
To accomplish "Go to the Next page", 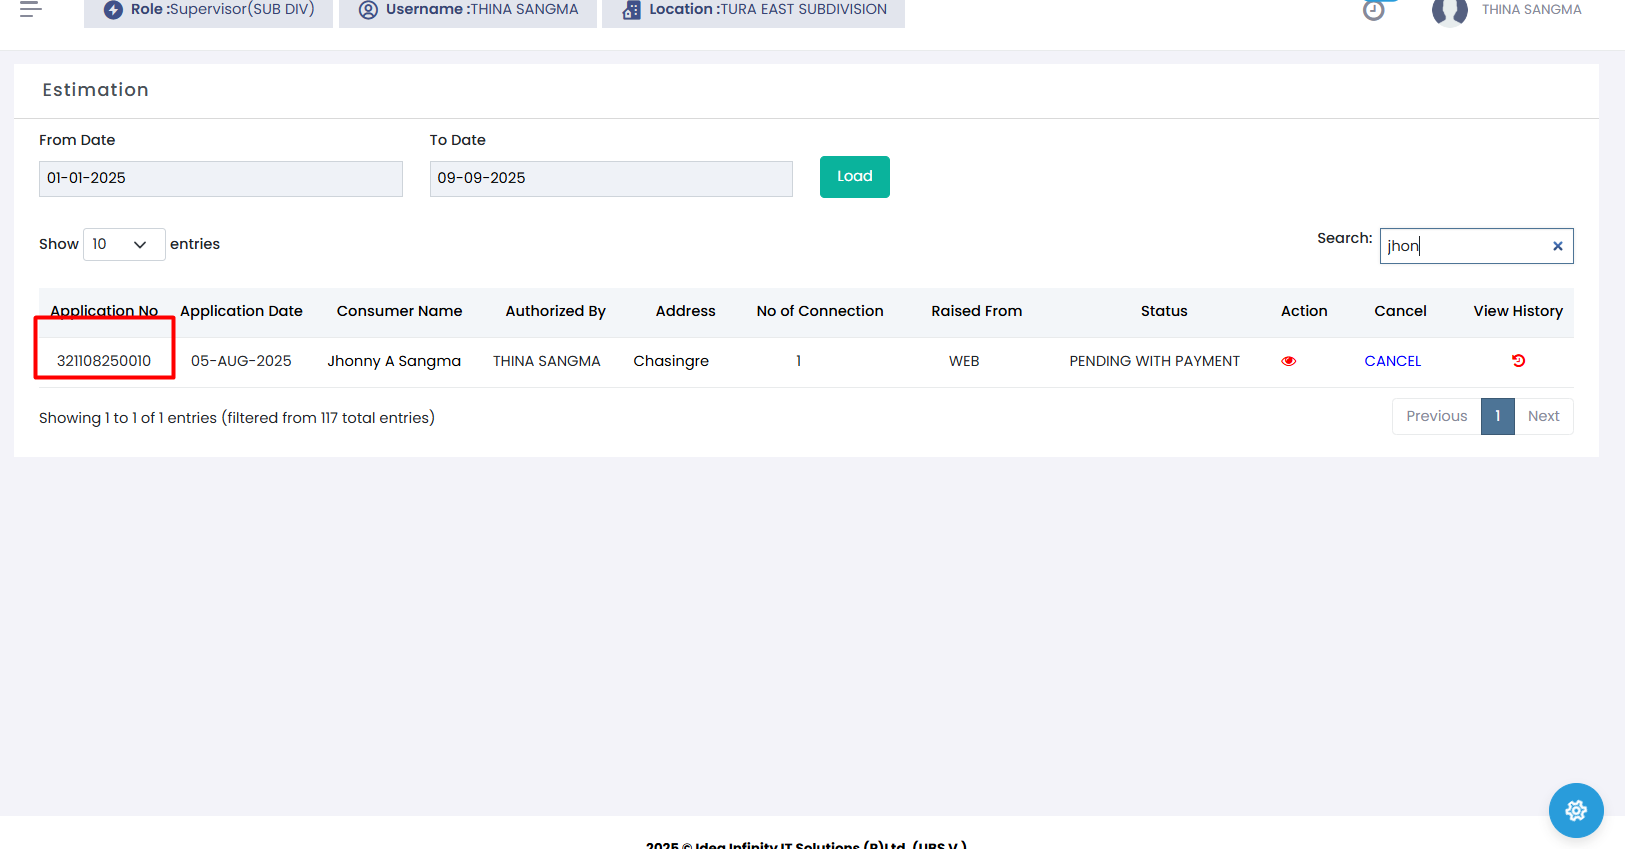I will click(x=1543, y=416).
